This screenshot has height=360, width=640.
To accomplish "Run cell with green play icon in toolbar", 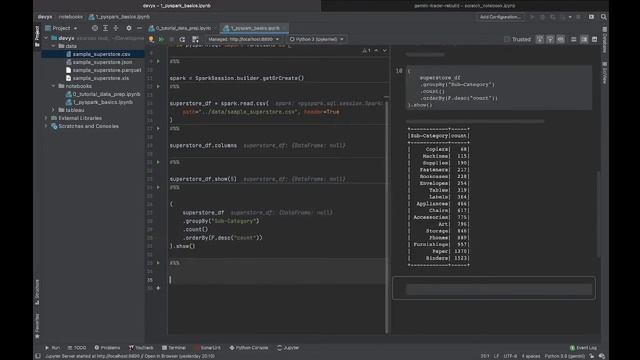I will coord(162,39).
